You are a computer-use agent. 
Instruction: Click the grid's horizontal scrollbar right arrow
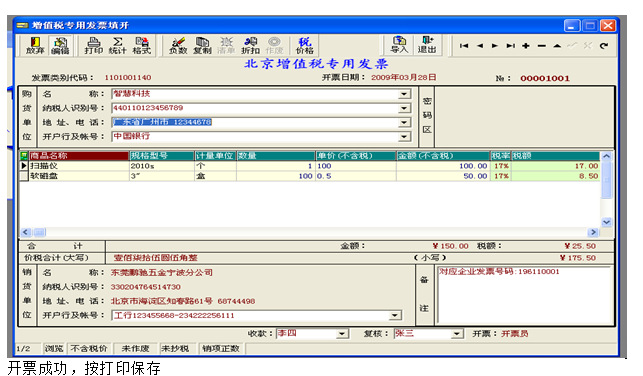(x=593, y=232)
